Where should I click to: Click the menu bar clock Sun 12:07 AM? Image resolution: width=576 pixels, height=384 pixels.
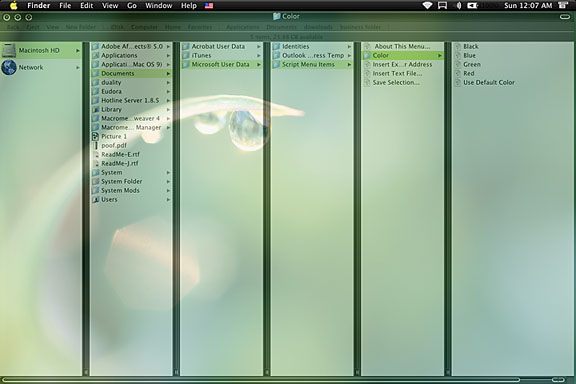(528, 6)
